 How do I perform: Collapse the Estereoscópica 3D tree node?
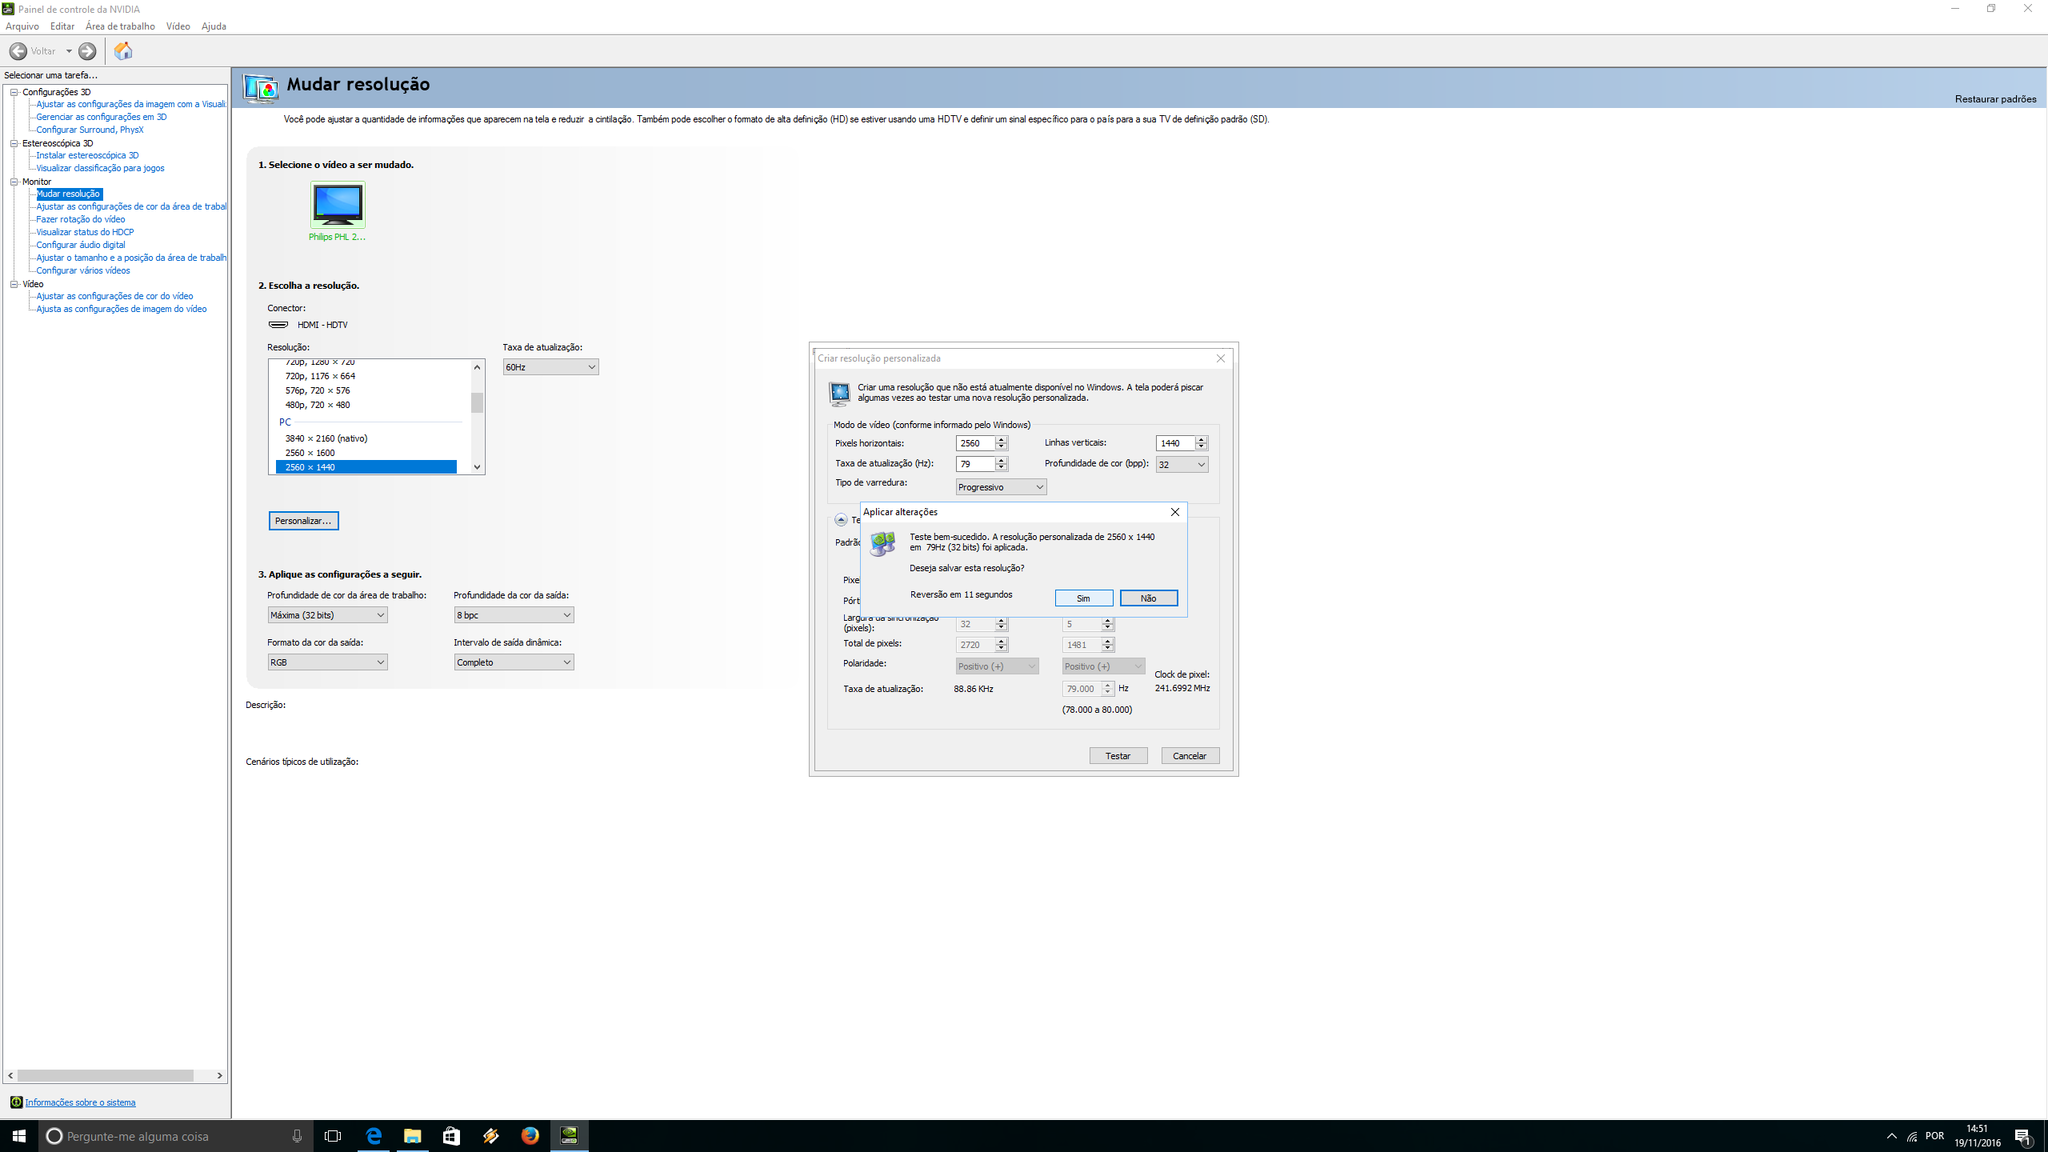pos(14,143)
